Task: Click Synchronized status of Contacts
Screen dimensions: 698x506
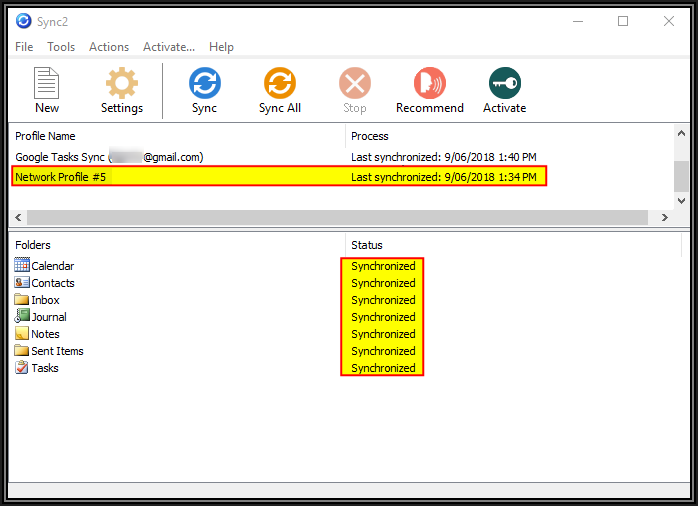Action: click(x=383, y=283)
